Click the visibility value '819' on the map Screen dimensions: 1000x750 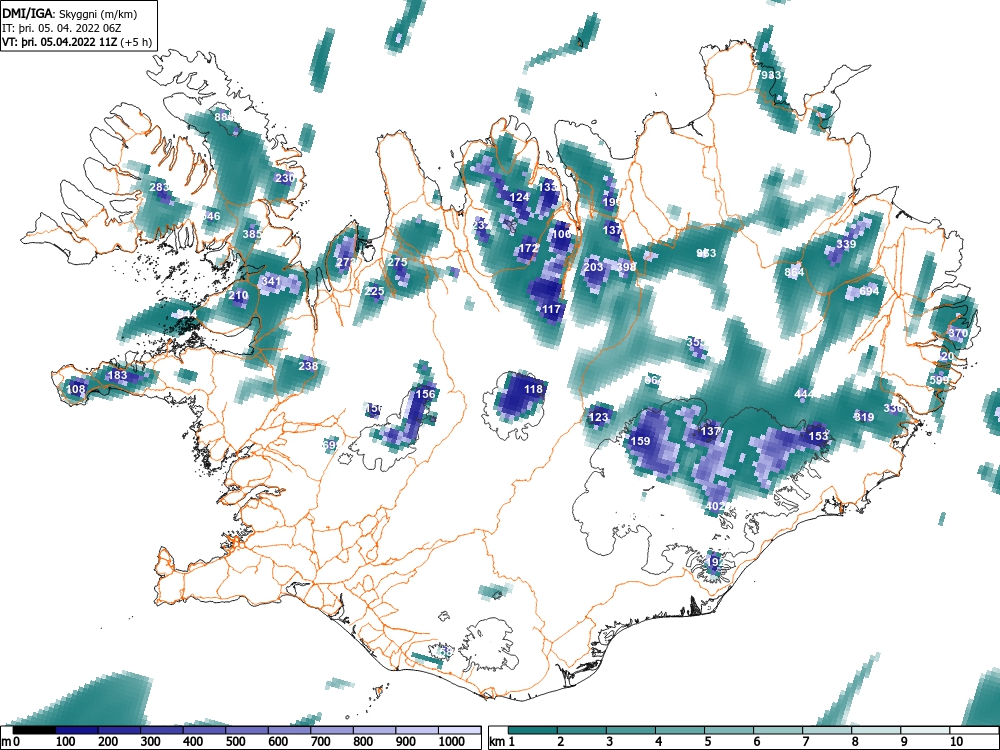864,417
